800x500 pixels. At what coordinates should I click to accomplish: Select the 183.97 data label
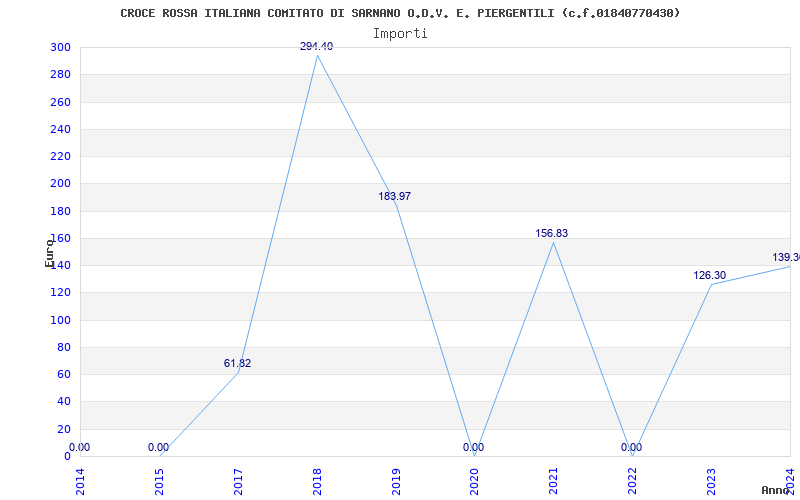[394, 196]
